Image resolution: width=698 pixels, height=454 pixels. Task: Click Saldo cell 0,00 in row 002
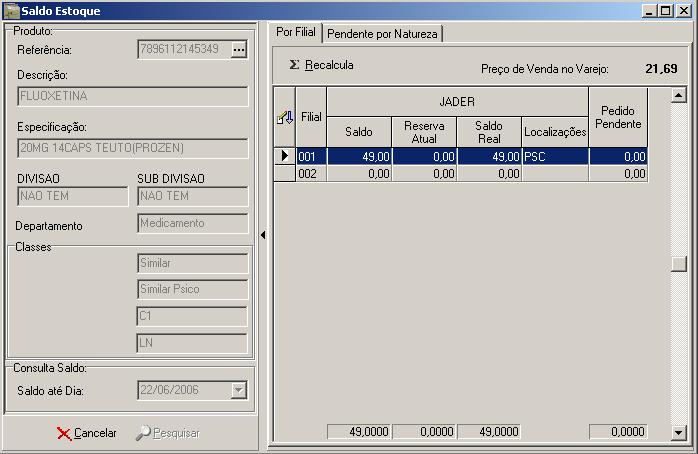tap(359, 173)
